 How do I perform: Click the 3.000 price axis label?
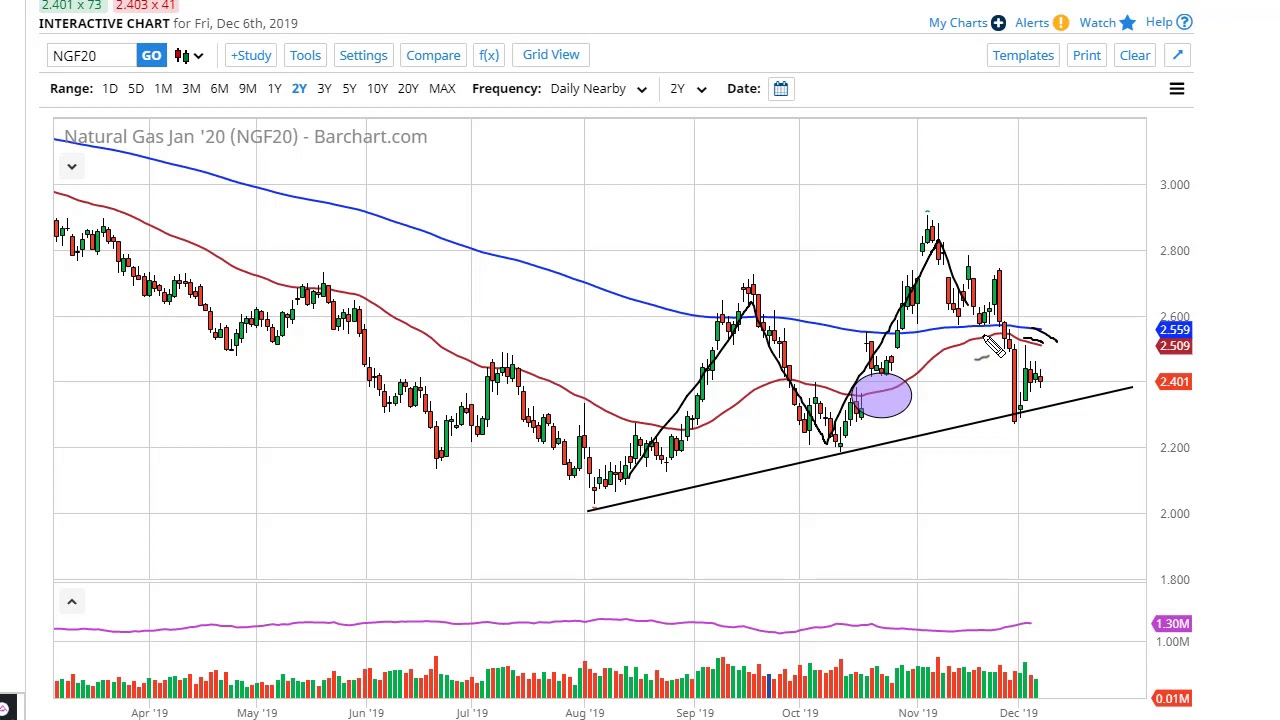1174,185
